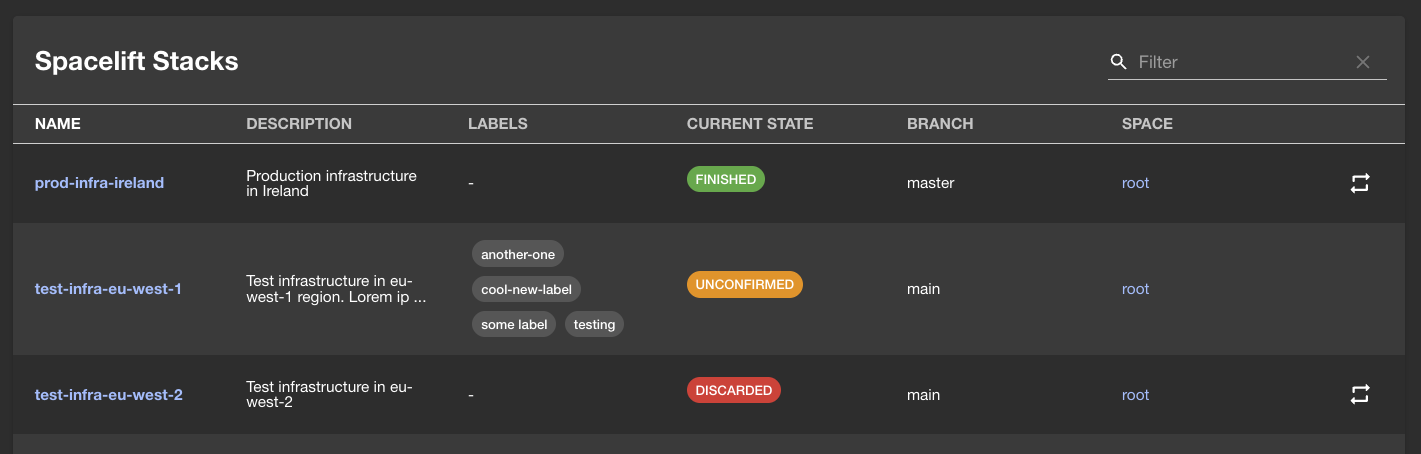This screenshot has height=454, width=1421.
Task: Click trigger run icon for test-infra-eu-west-2
Action: 1359,395
